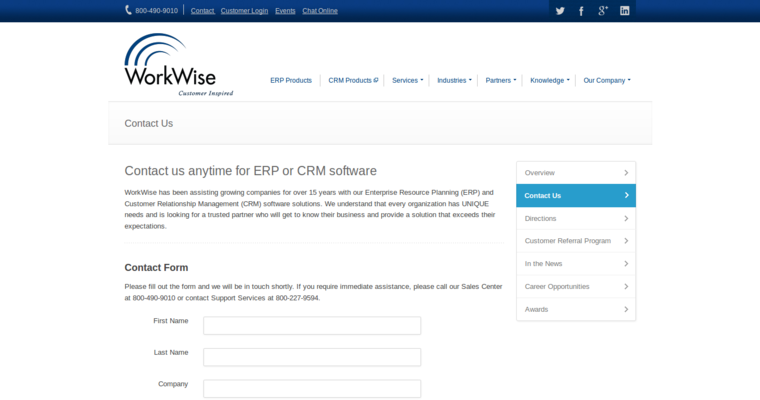This screenshot has width=760, height=400.
Task: Click the chevron on Awards row
Action: (626, 309)
